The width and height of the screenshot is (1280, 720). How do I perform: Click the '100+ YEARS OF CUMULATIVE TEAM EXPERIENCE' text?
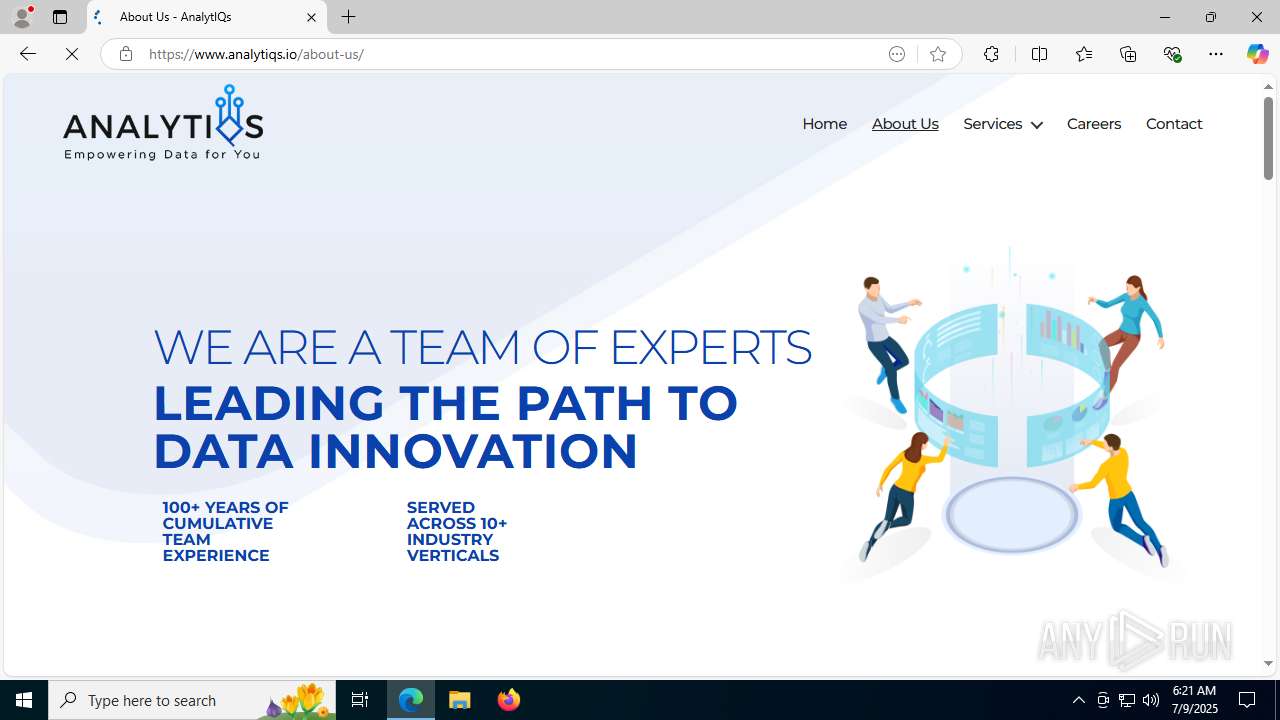pyautogui.click(x=225, y=531)
